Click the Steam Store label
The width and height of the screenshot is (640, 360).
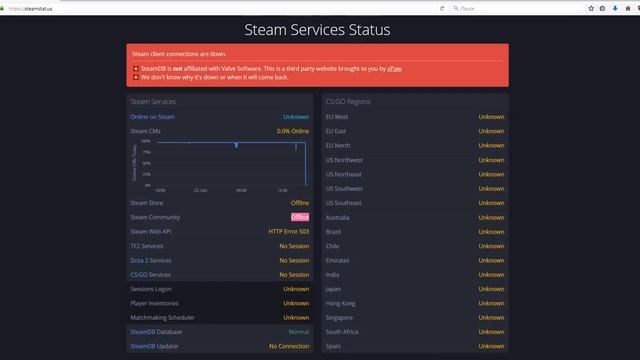pyautogui.click(x=147, y=203)
